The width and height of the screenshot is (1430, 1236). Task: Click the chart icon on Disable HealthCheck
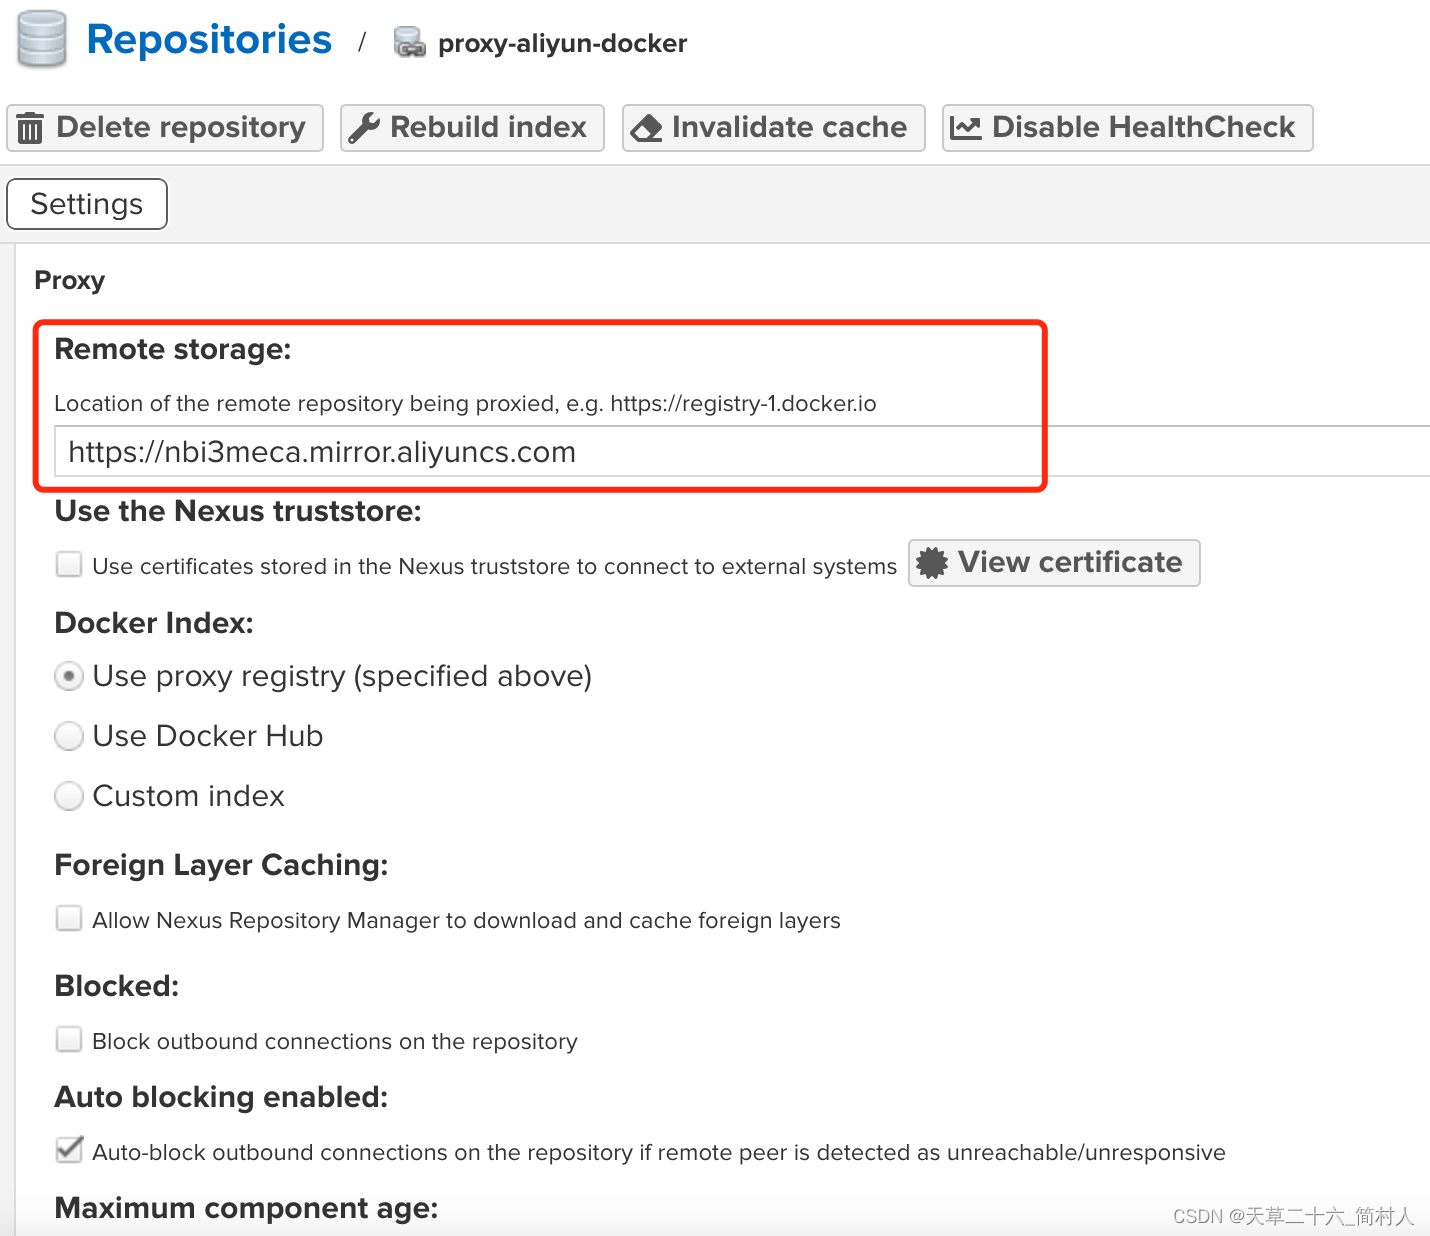coord(965,128)
